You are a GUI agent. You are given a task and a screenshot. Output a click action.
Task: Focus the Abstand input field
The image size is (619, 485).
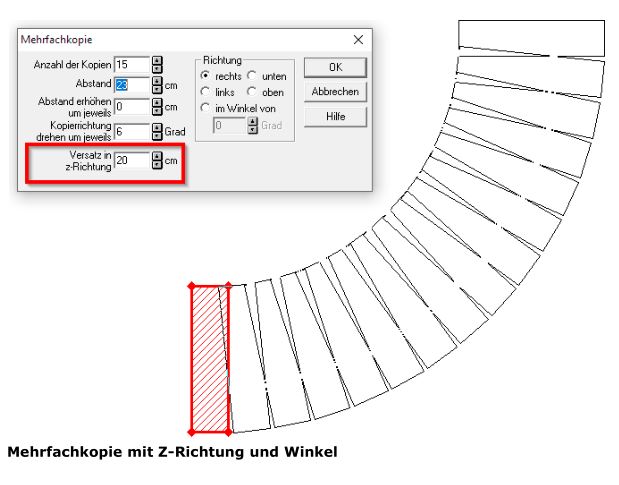132,84
